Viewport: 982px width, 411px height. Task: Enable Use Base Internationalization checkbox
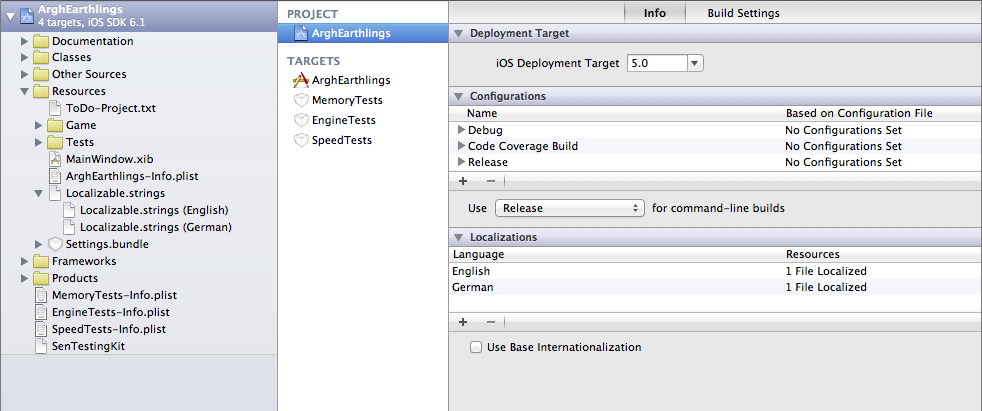coord(476,347)
